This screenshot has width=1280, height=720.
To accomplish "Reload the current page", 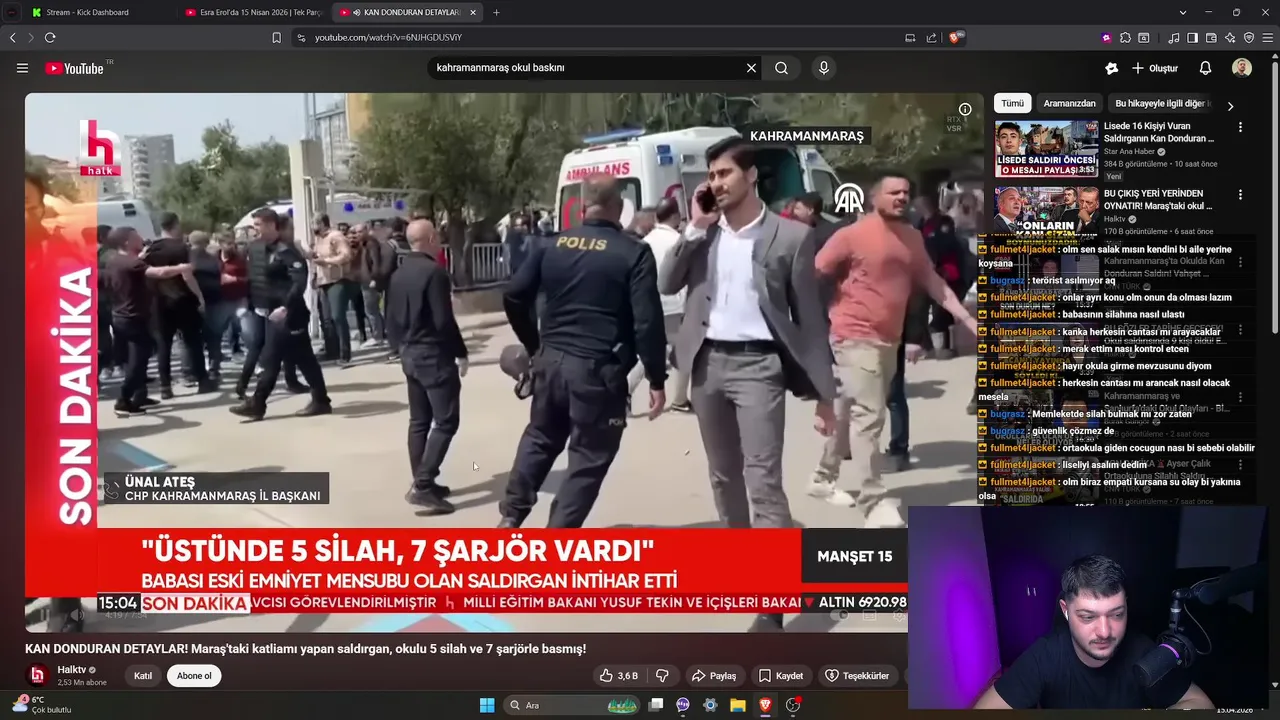I will click(x=50, y=37).
